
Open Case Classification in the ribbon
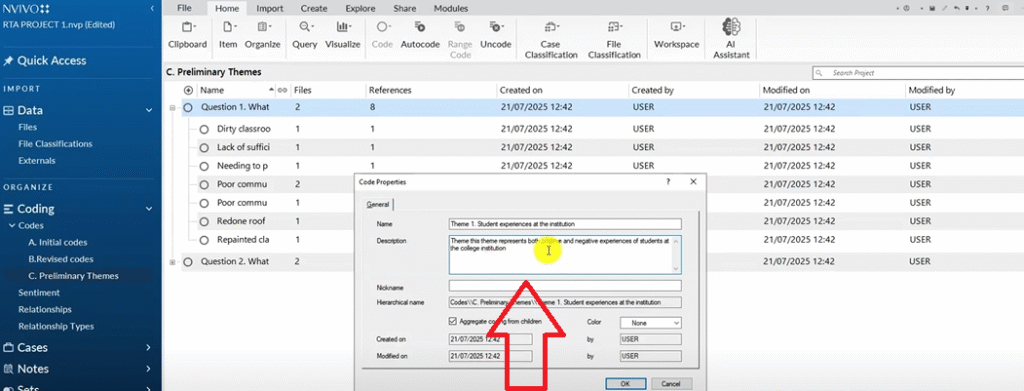pyautogui.click(x=551, y=39)
